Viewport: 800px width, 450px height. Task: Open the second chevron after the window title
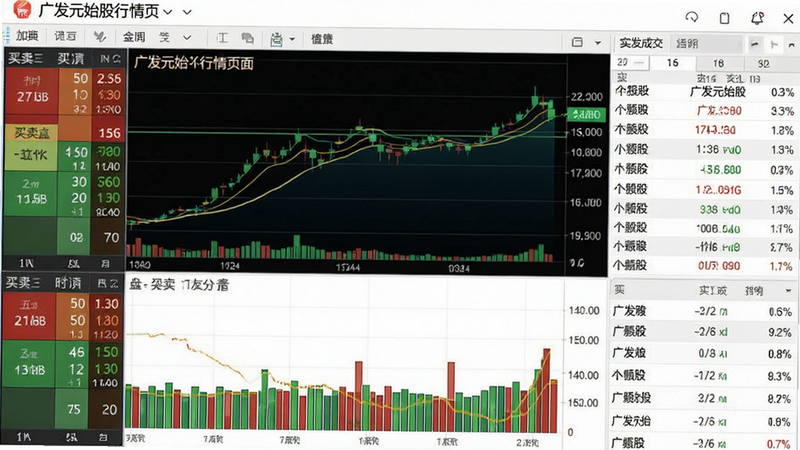(x=187, y=11)
